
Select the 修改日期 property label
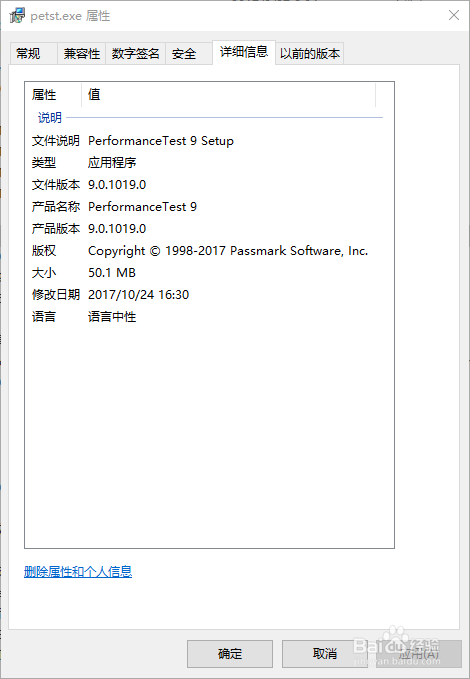click(56, 295)
